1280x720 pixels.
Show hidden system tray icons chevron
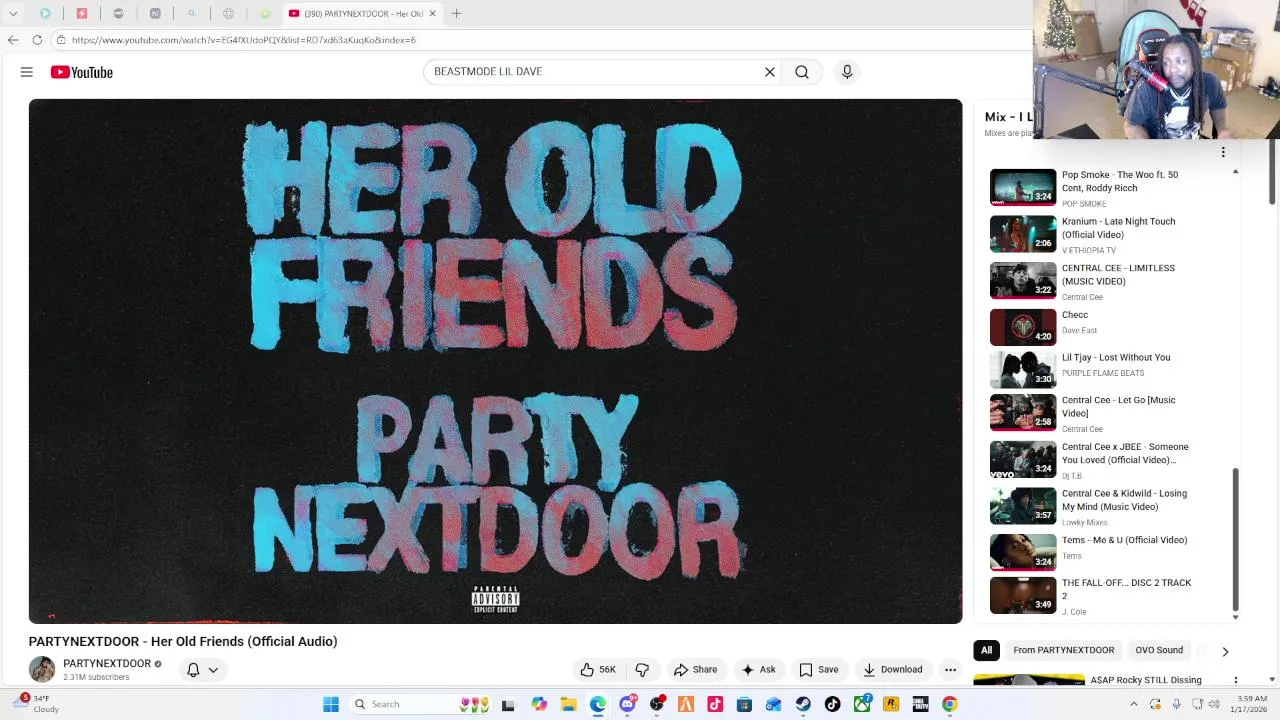(1133, 704)
